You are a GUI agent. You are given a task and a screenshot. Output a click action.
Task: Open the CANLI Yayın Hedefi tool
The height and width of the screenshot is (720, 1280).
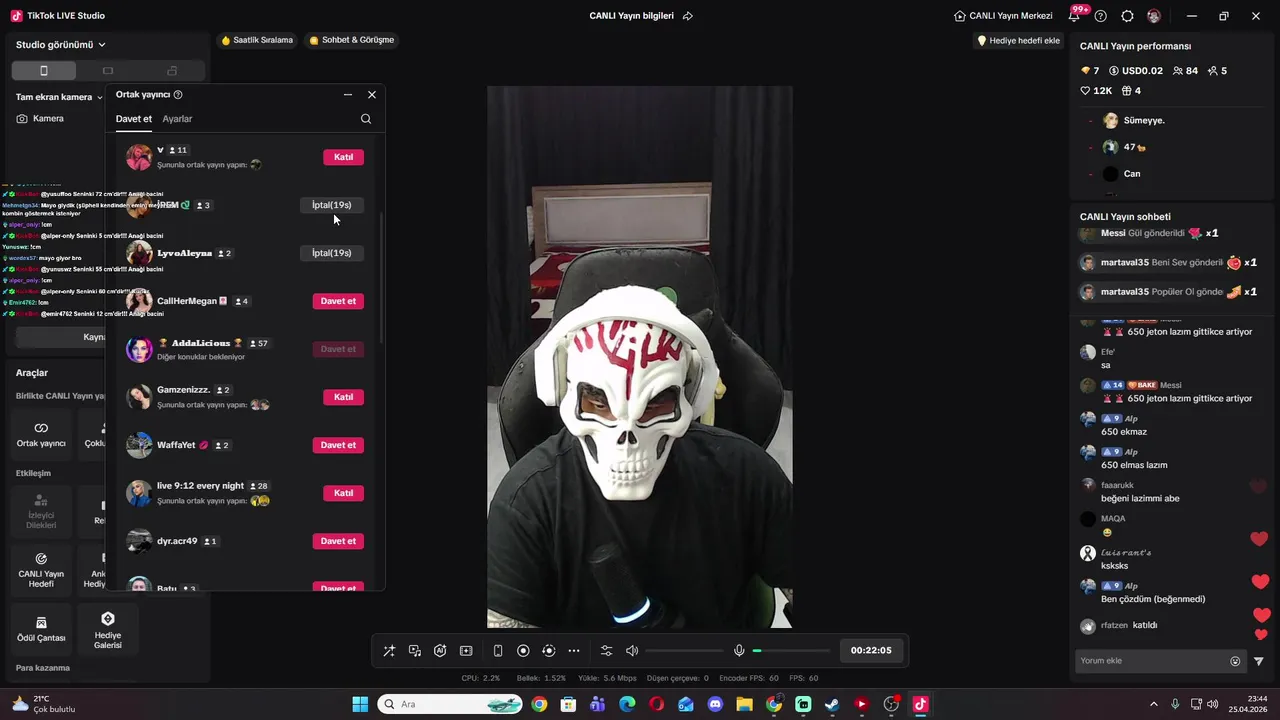(41, 570)
